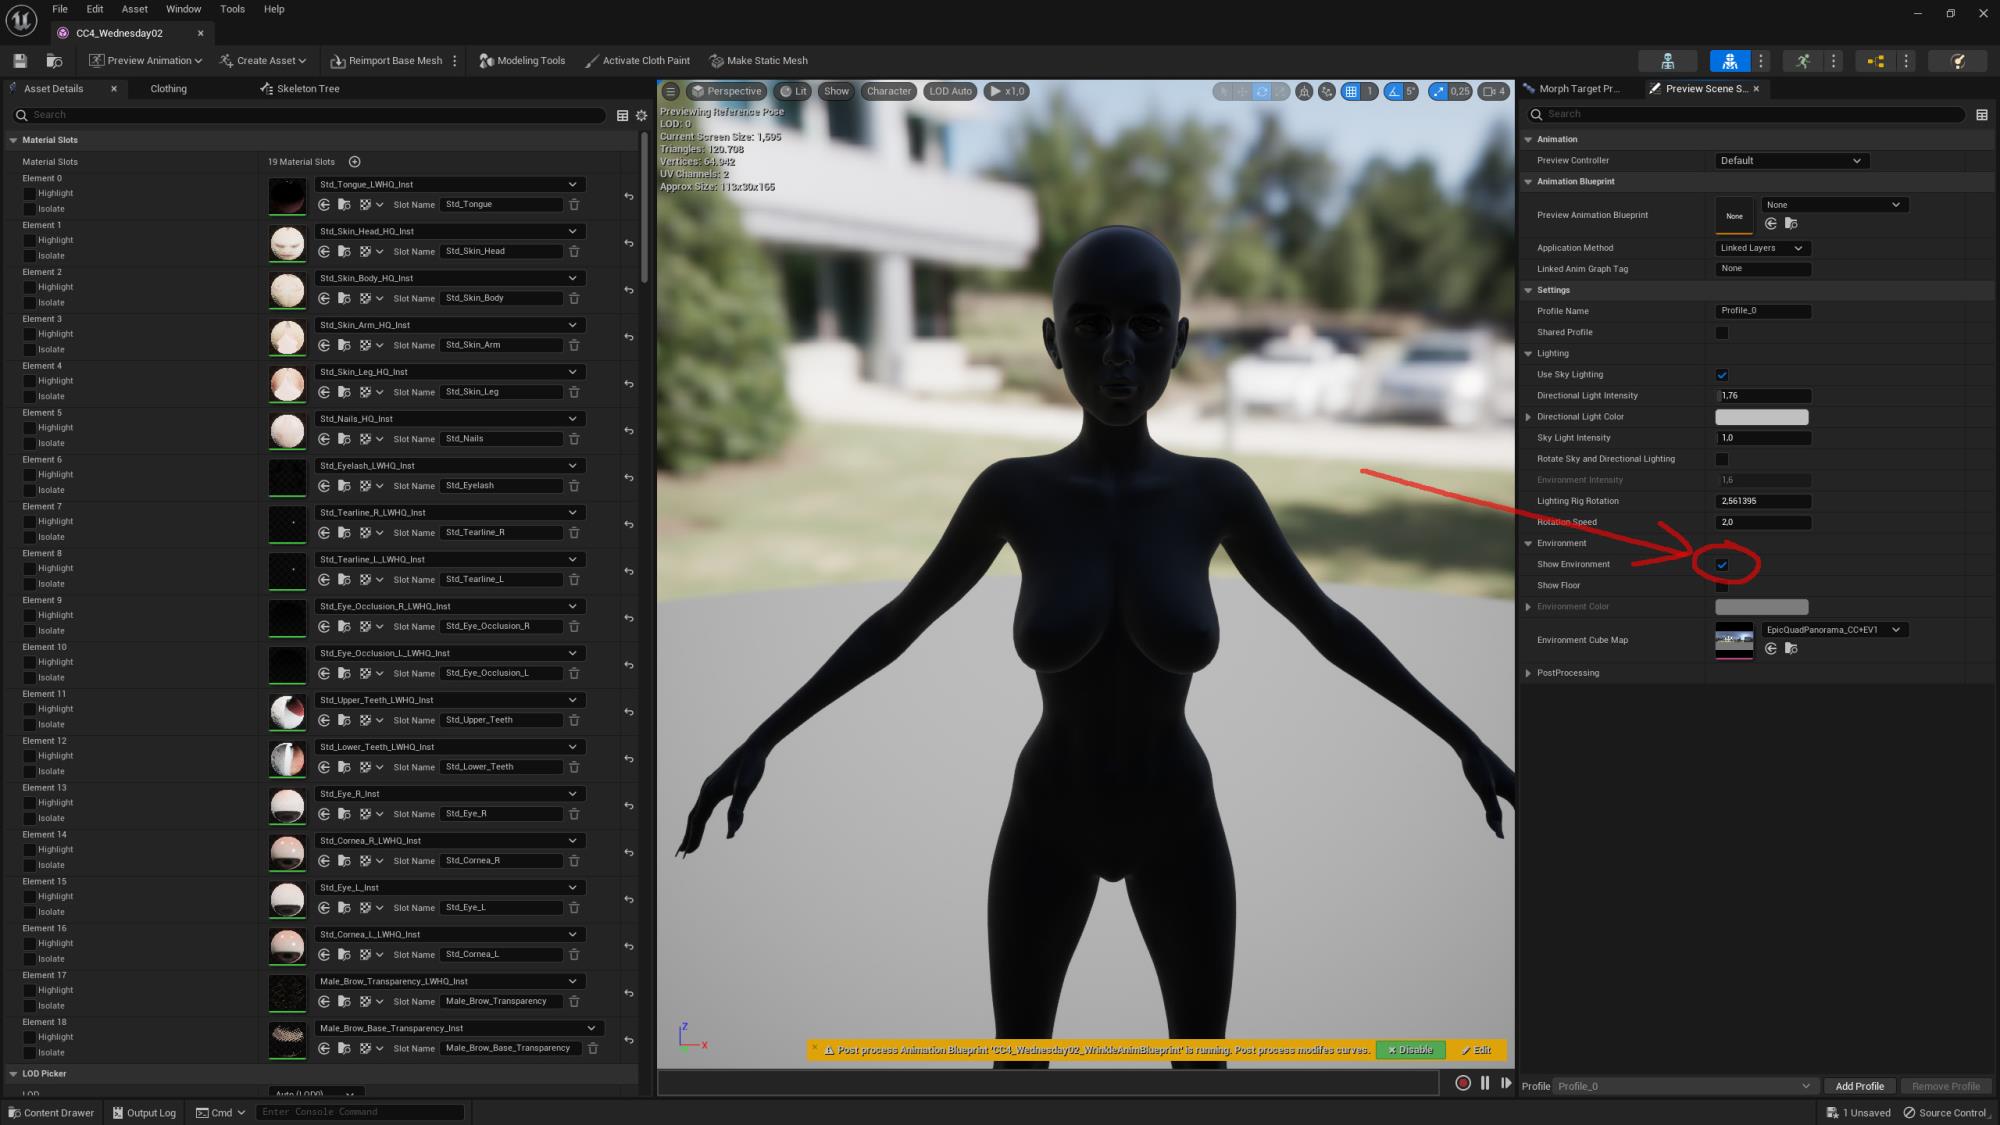Open the Asset menu
The width and height of the screenshot is (2000, 1125).
(134, 9)
